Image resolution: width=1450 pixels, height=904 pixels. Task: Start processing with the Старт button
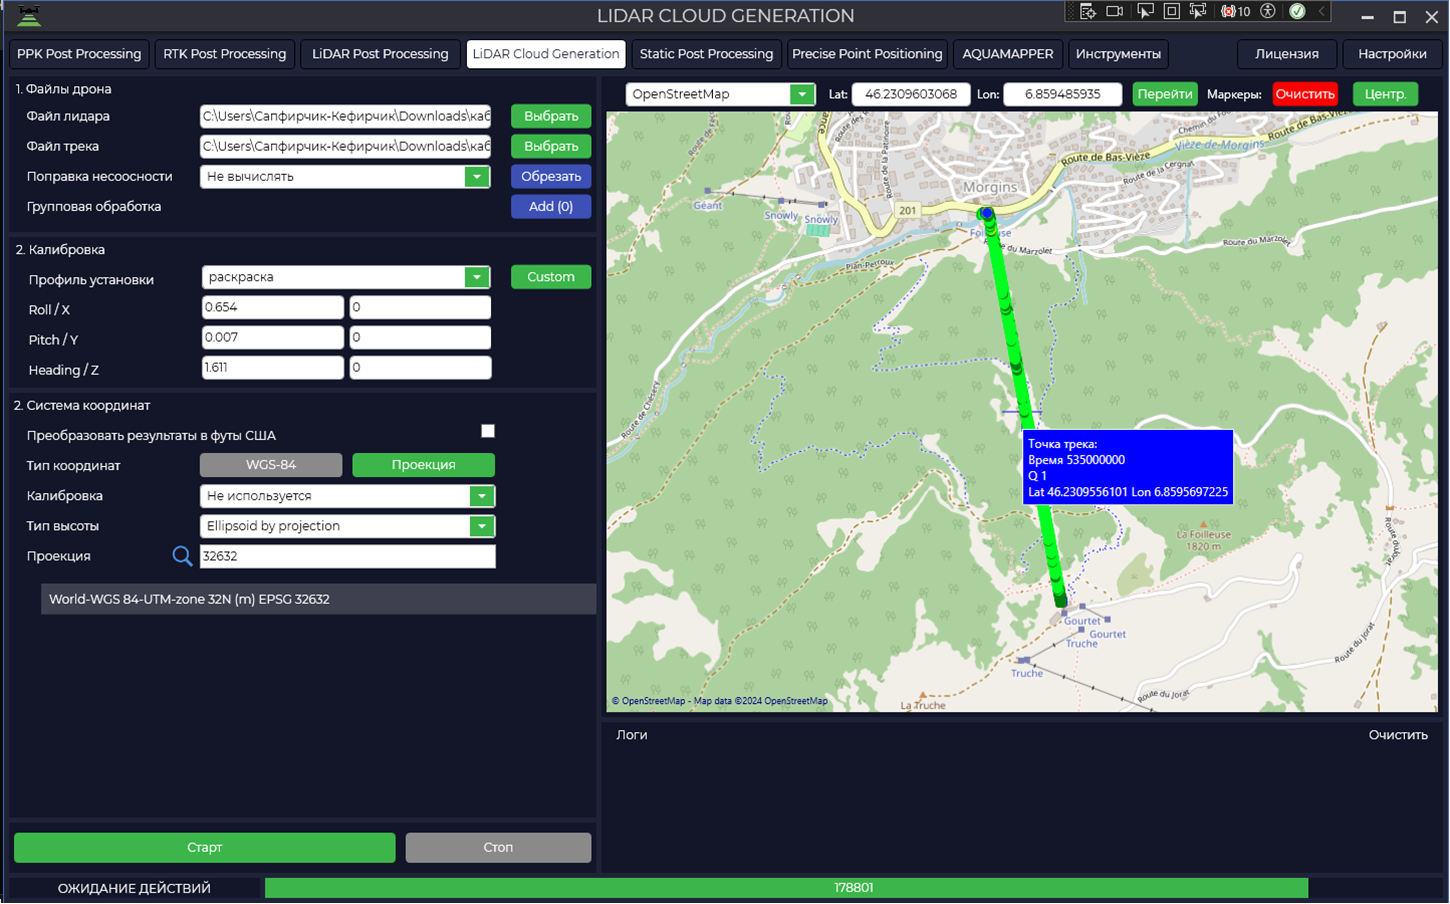click(204, 847)
